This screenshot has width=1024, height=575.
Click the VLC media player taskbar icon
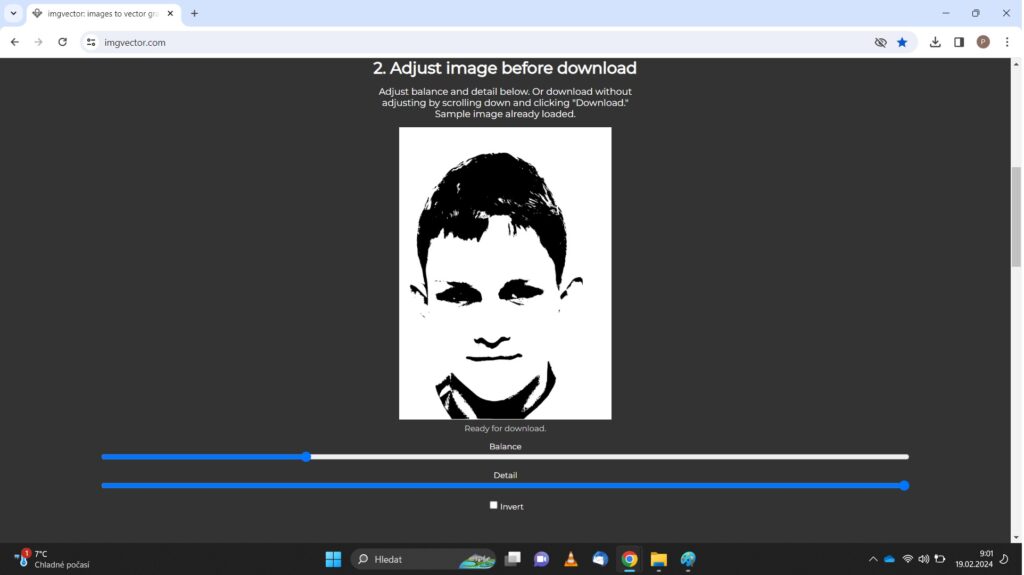(x=570, y=559)
